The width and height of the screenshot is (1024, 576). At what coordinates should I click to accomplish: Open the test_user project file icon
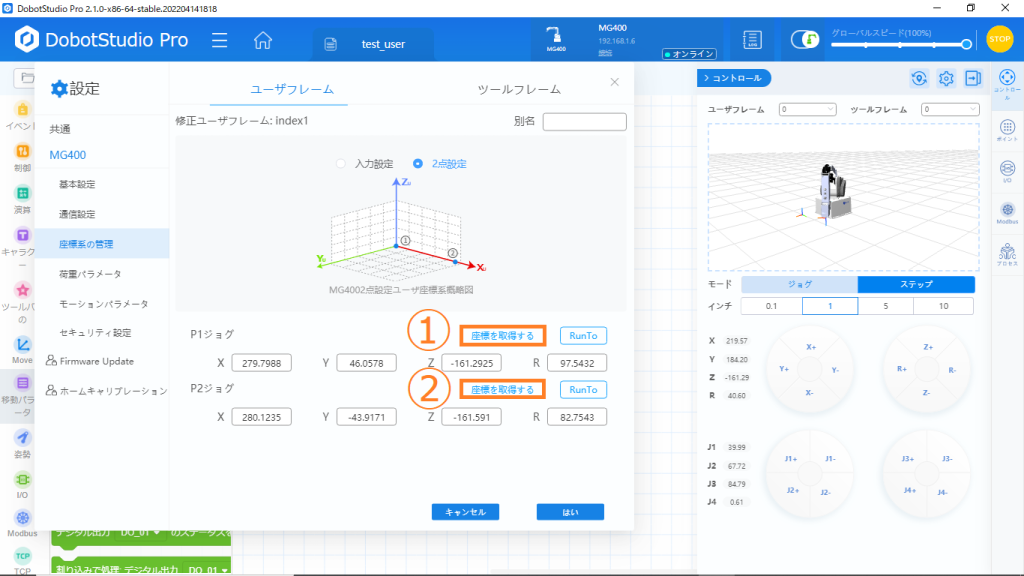[330, 44]
